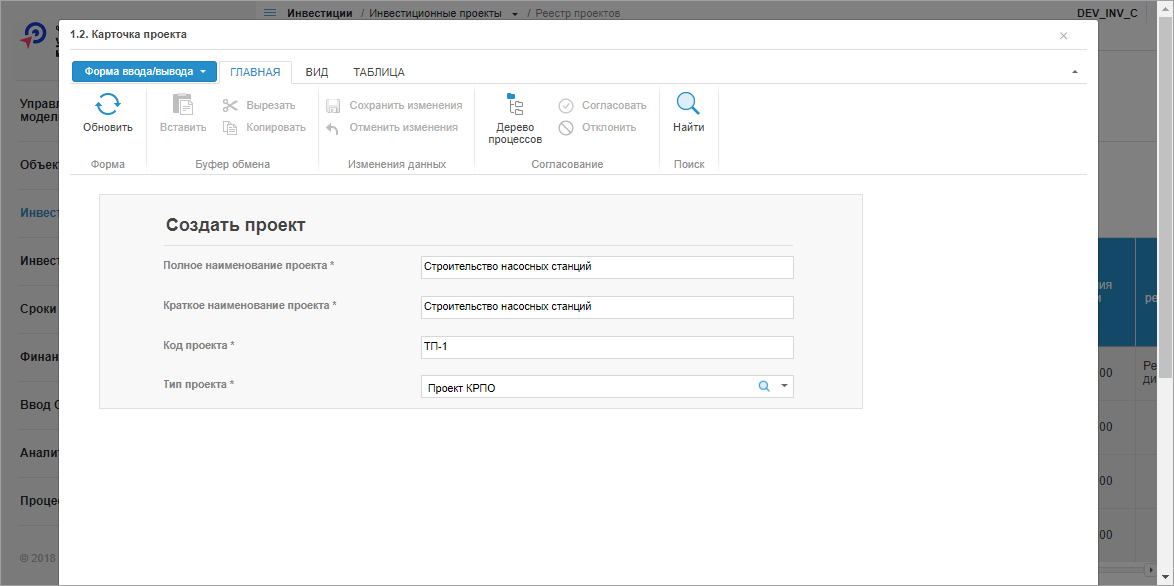Open hamburger menu beside Инвестиции
The height and width of the screenshot is (586, 1174).
coord(270,13)
